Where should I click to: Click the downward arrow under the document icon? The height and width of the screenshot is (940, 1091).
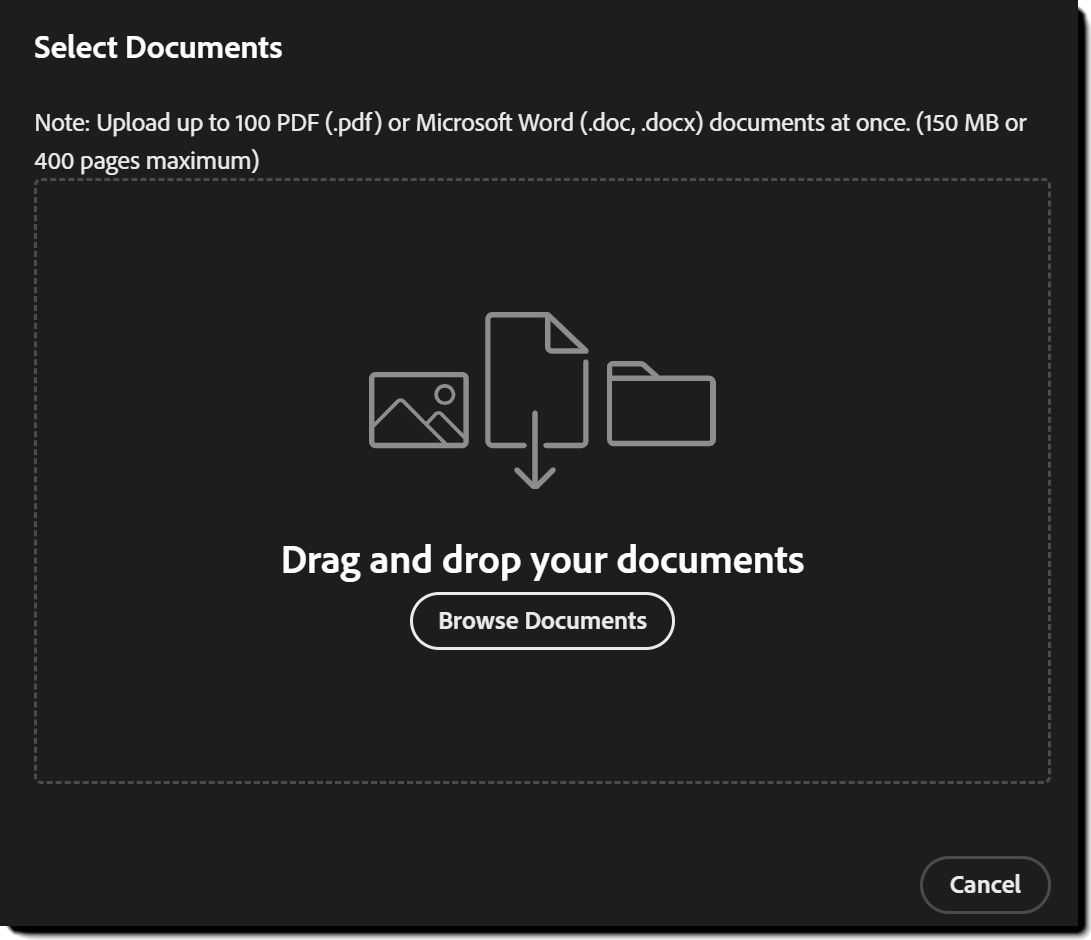coord(537,465)
